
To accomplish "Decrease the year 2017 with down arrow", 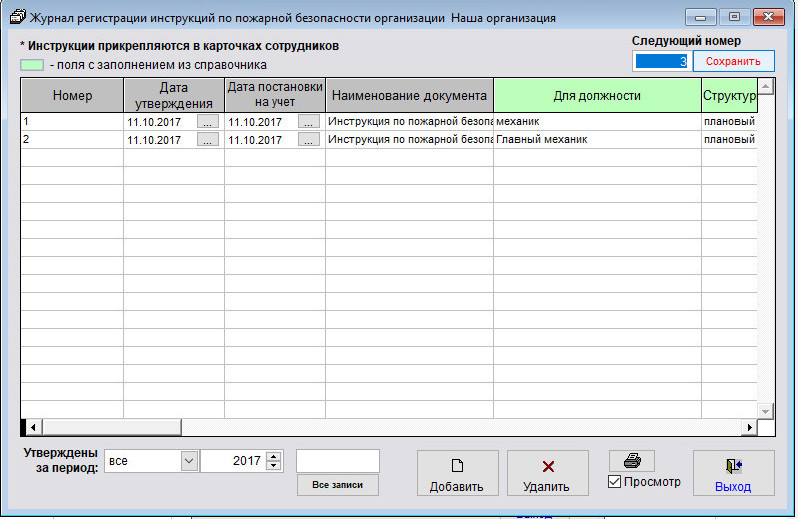I will pos(274,466).
